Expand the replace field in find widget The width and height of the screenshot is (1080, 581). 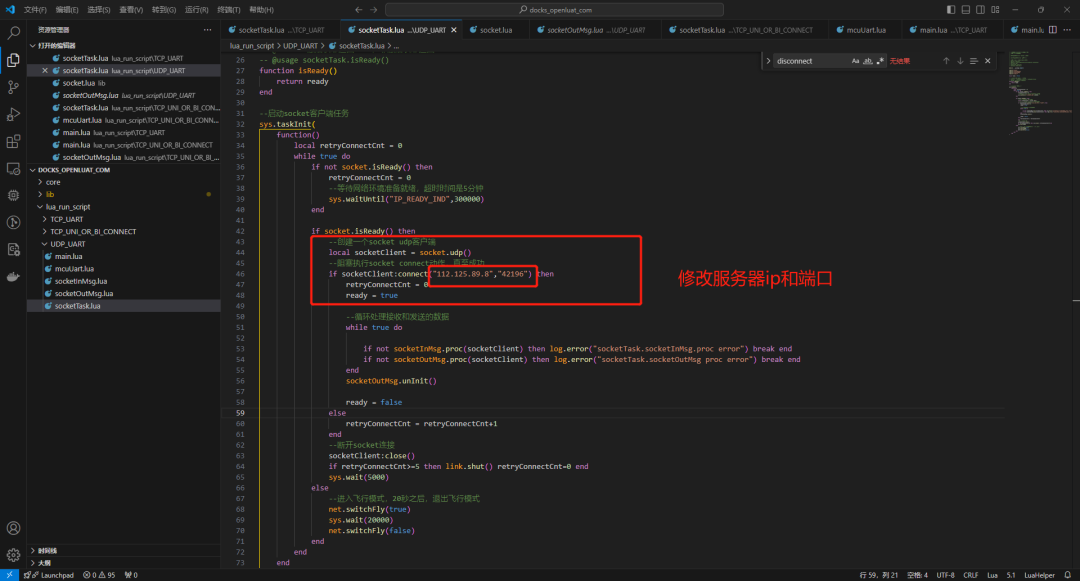[x=769, y=61]
